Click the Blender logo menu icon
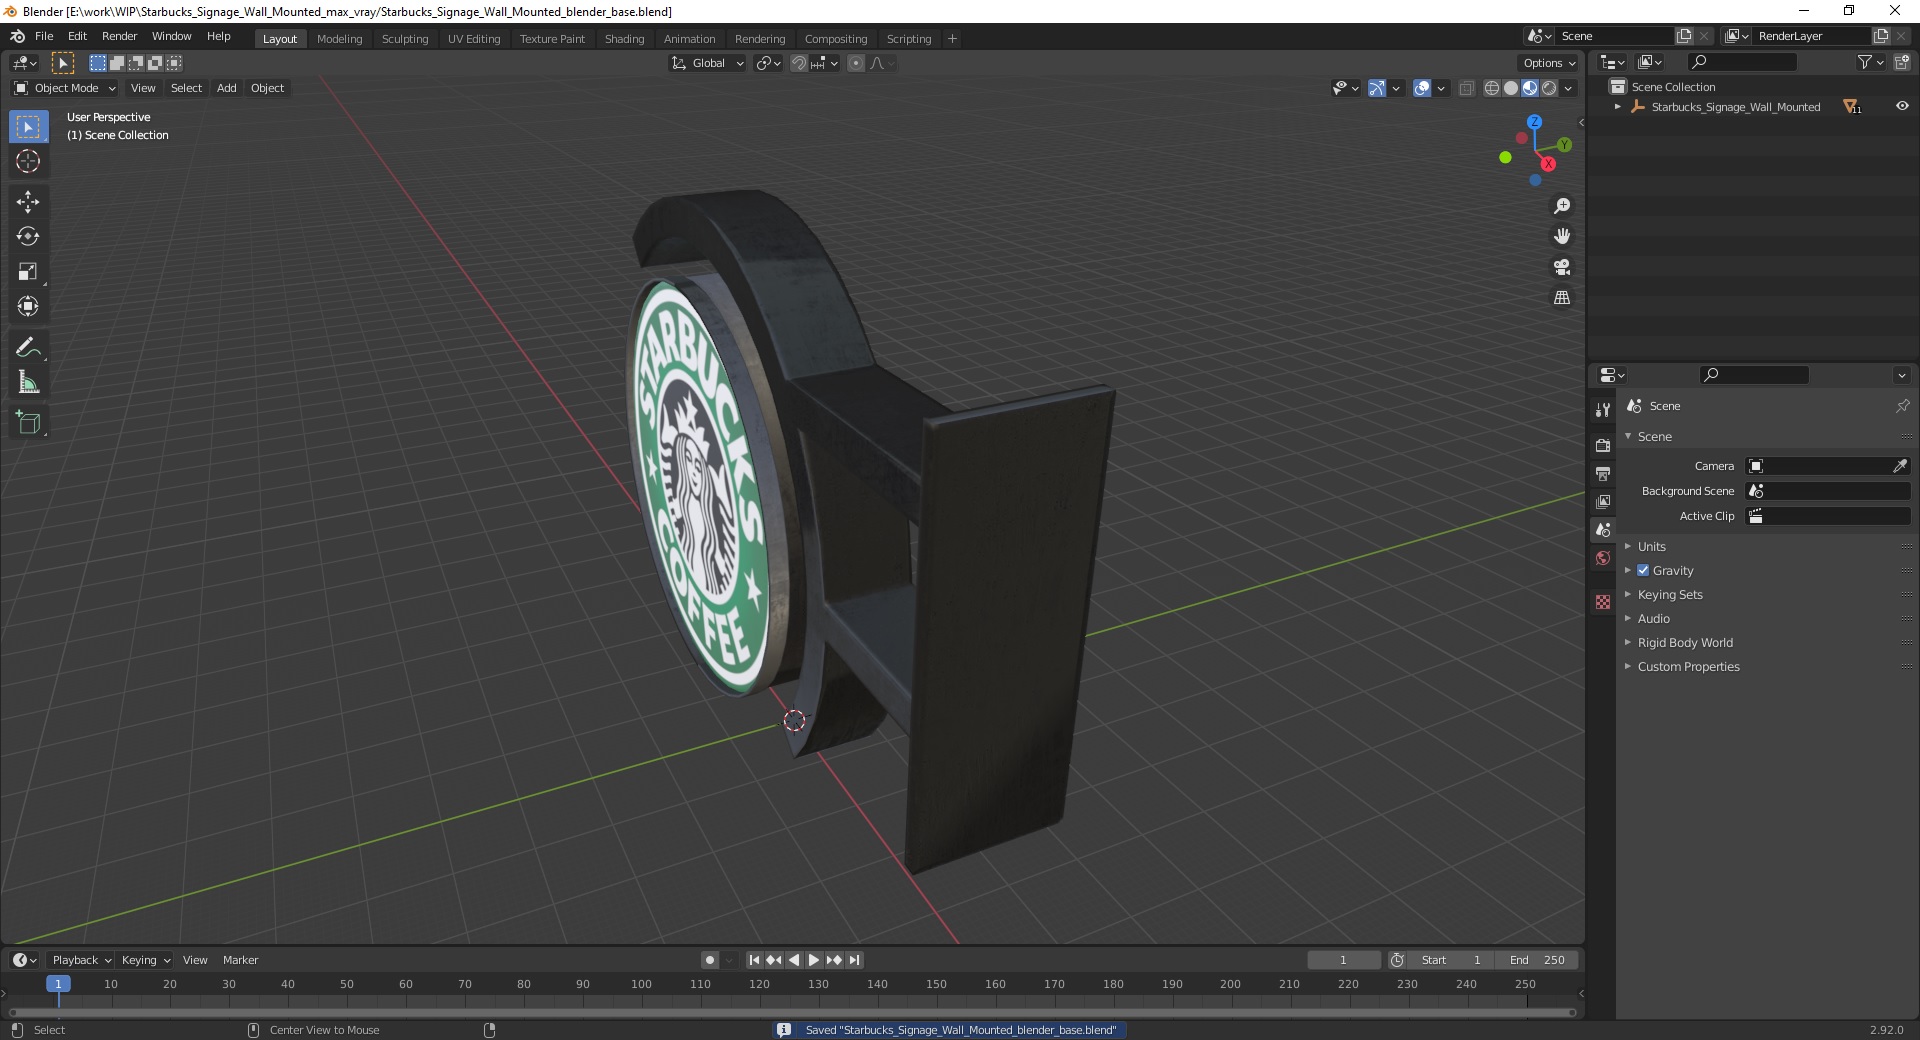 (x=17, y=36)
